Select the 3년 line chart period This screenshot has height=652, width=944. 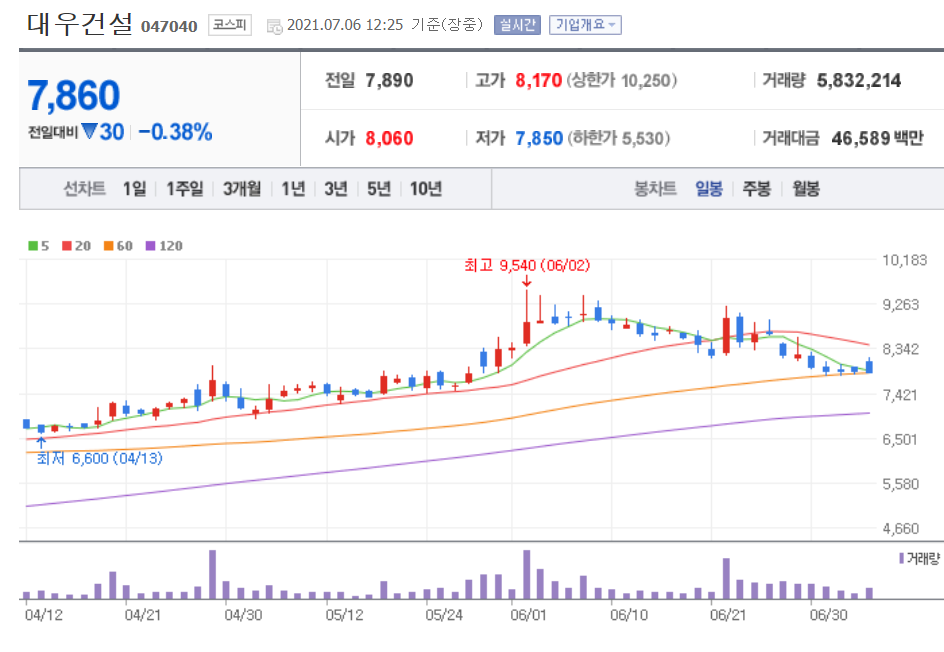pos(336,189)
